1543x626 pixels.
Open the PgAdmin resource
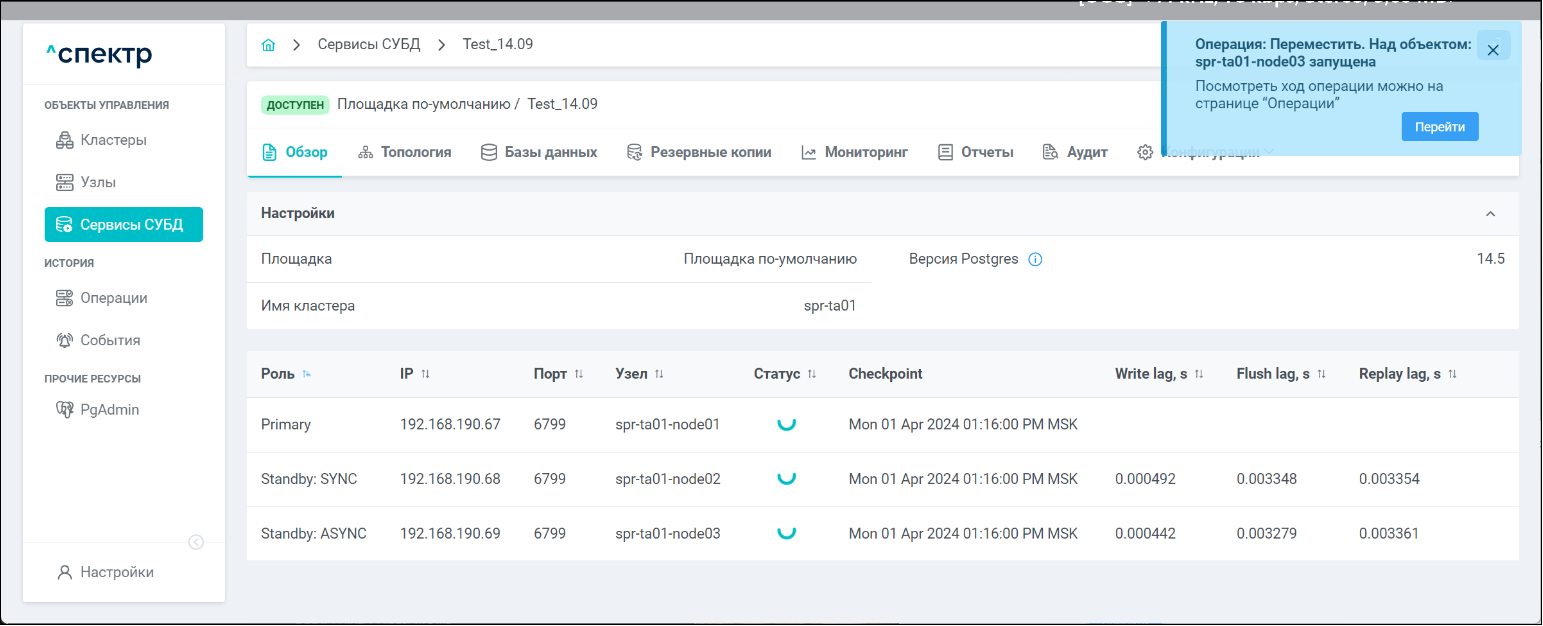109,409
